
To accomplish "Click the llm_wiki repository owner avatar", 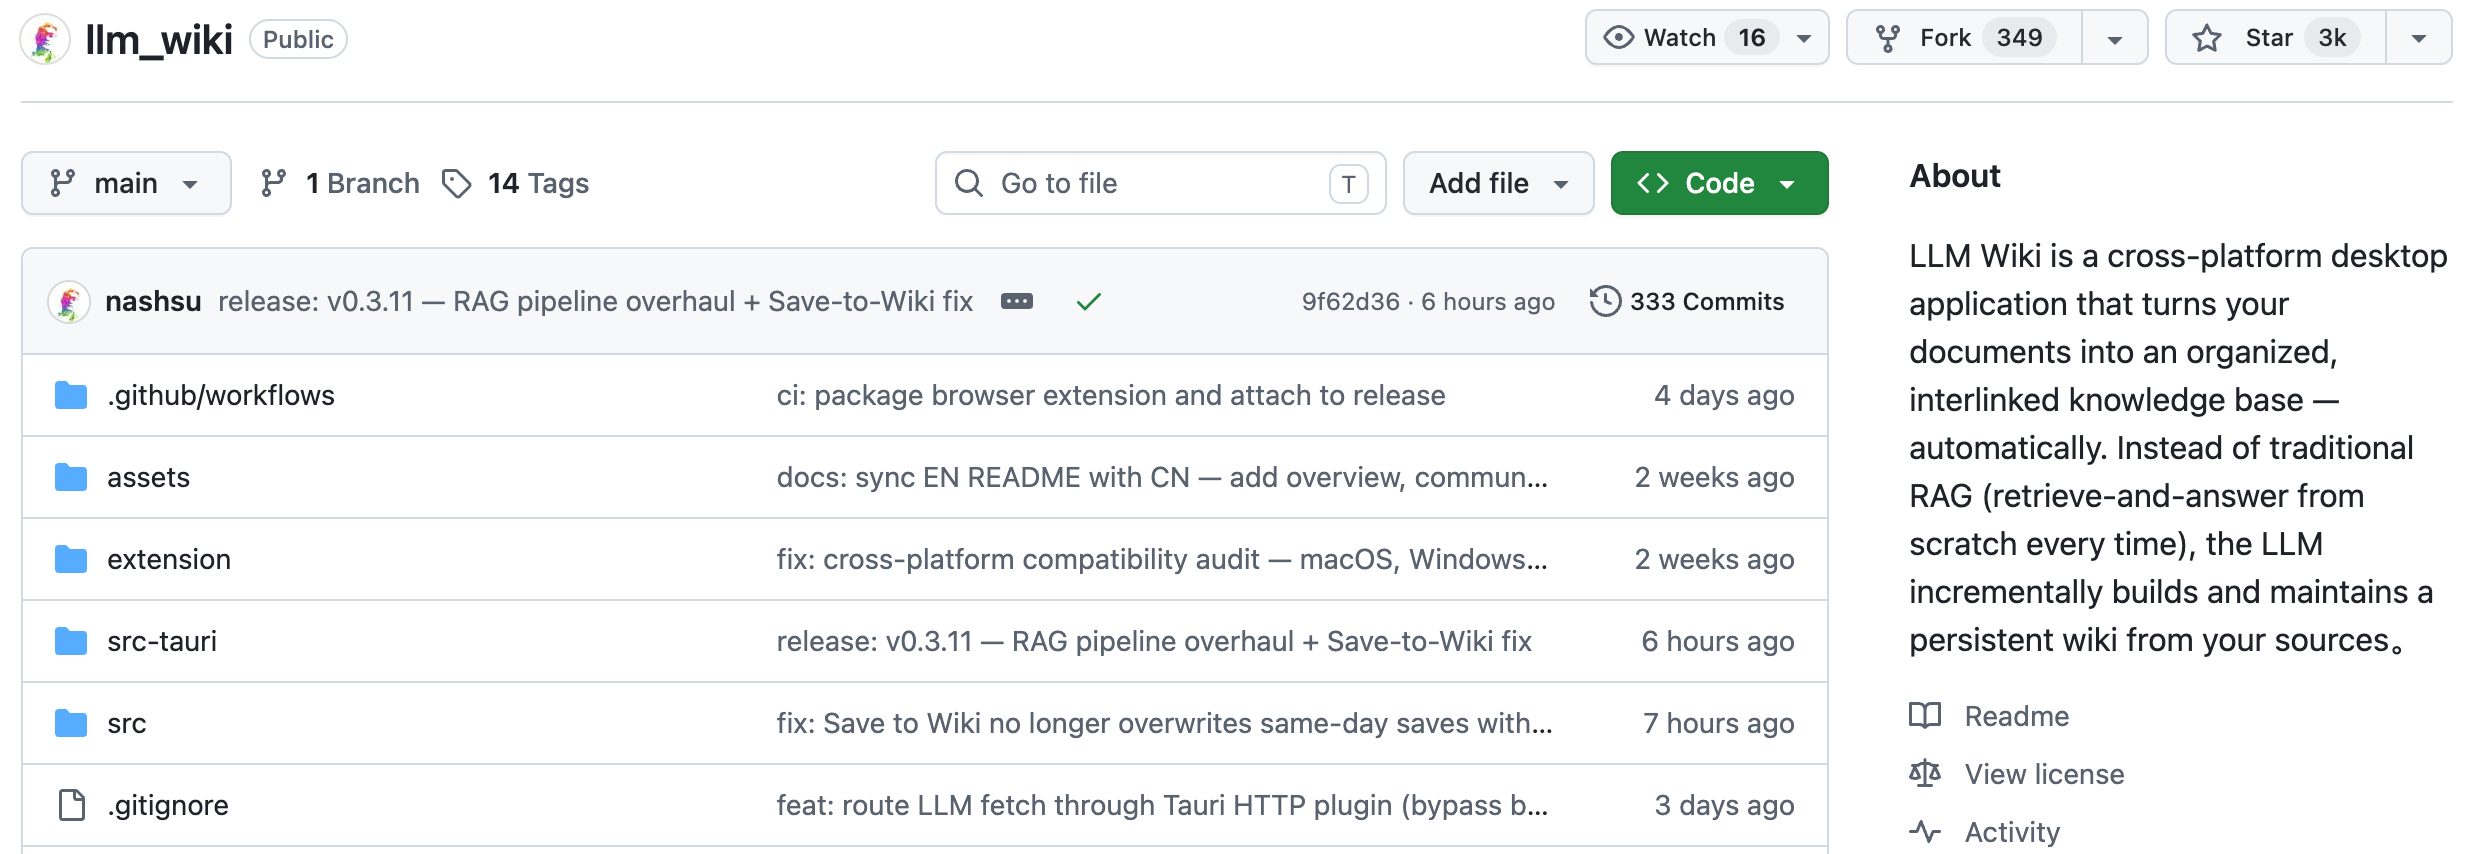I will (45, 40).
